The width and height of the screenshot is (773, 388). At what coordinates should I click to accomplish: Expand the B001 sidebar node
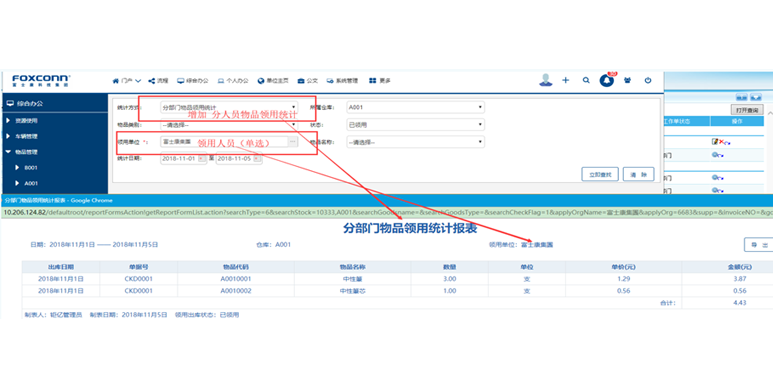[27, 168]
